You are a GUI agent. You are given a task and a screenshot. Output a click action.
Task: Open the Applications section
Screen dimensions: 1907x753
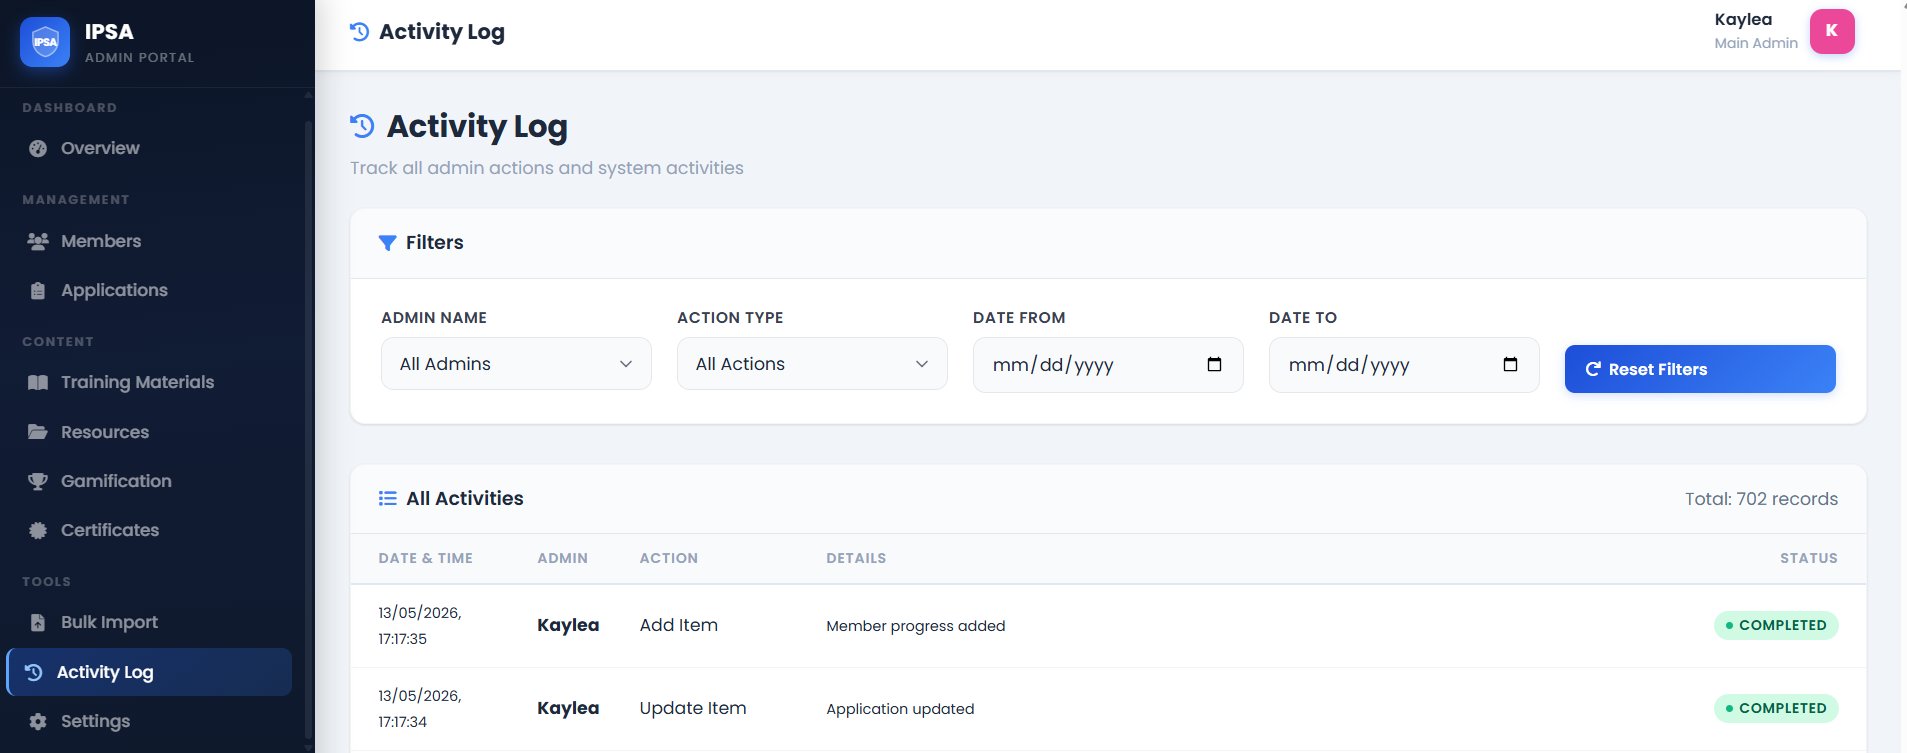(x=150, y=290)
